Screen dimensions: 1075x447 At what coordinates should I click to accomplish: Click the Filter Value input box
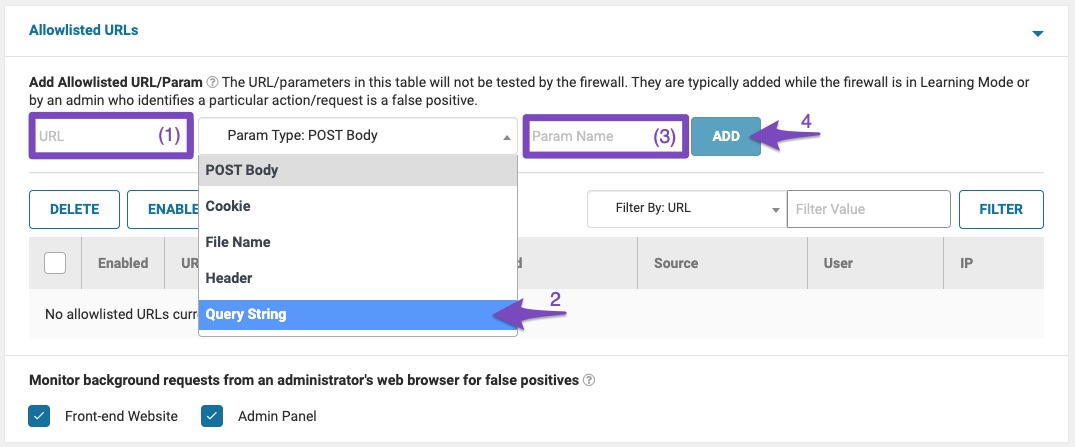867,209
